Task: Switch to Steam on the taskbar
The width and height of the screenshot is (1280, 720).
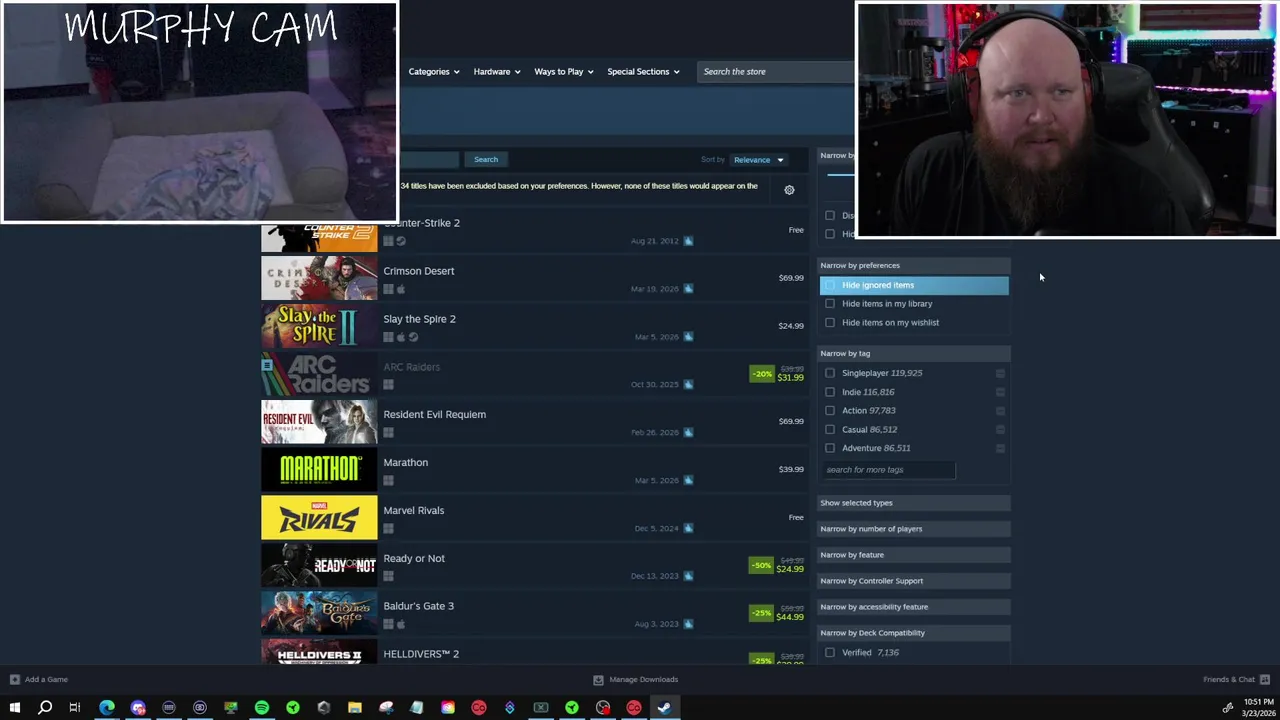Action: [665, 708]
